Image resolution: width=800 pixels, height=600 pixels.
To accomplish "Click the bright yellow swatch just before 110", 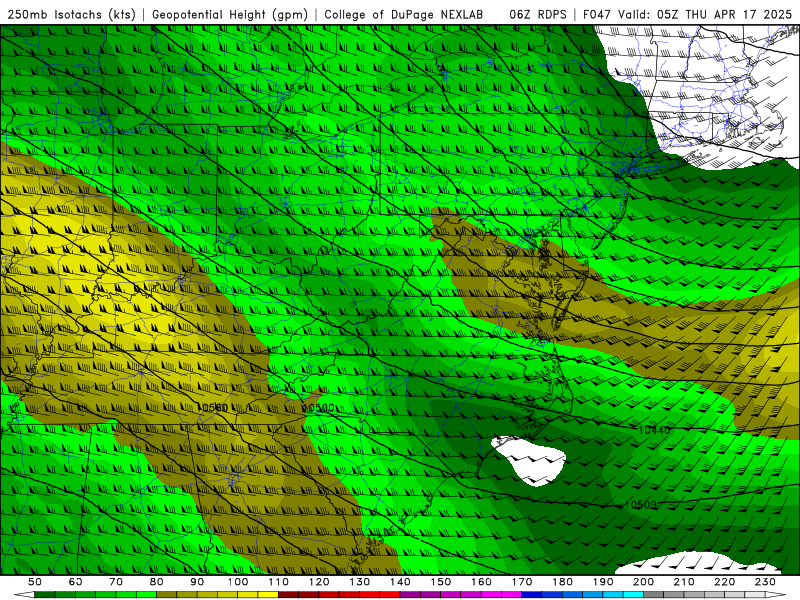I will (x=268, y=595).
